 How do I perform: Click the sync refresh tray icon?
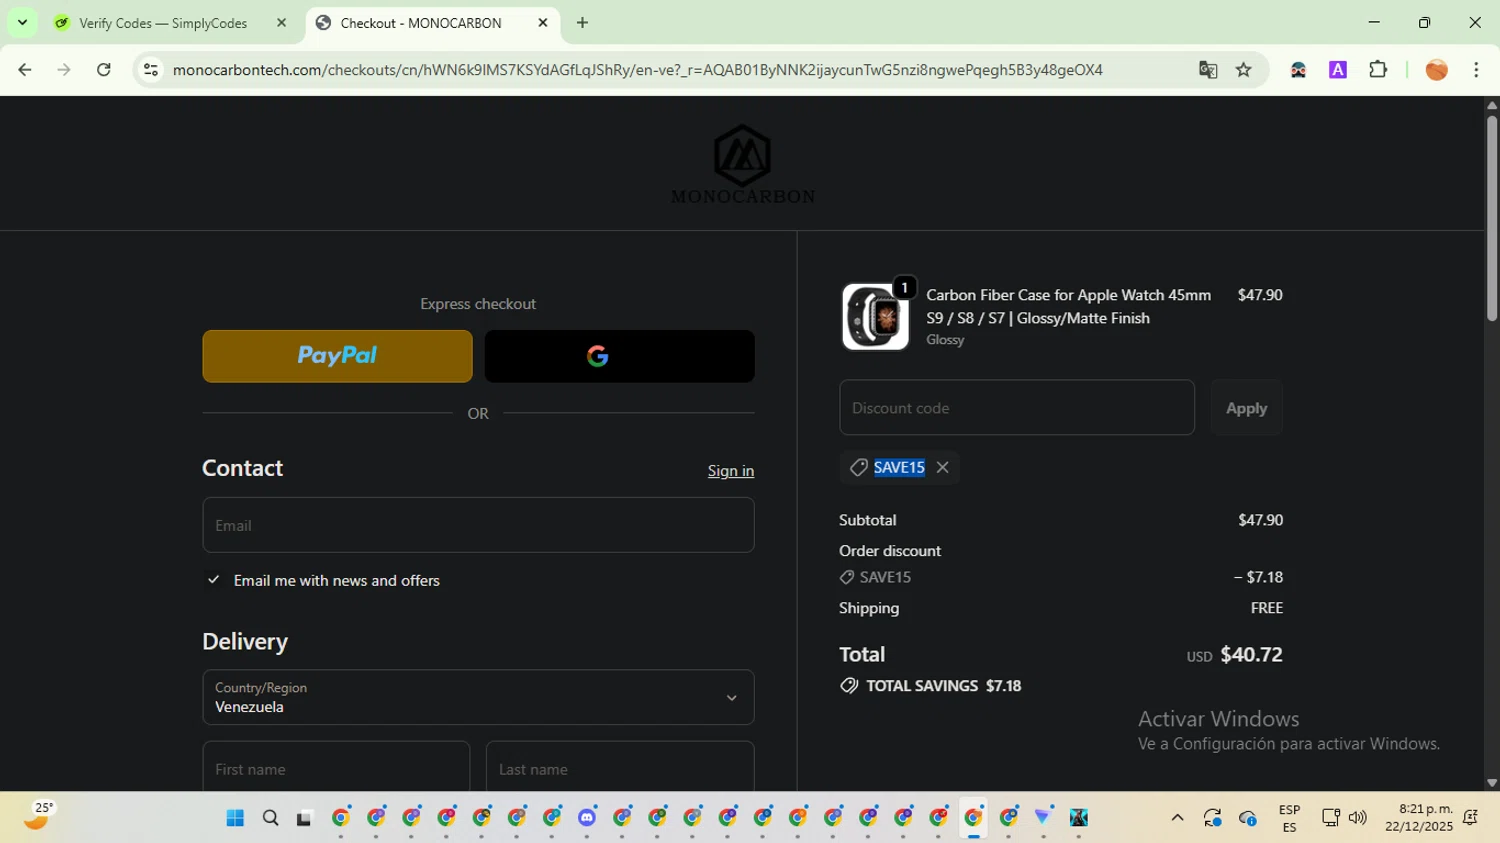pyautogui.click(x=1212, y=818)
